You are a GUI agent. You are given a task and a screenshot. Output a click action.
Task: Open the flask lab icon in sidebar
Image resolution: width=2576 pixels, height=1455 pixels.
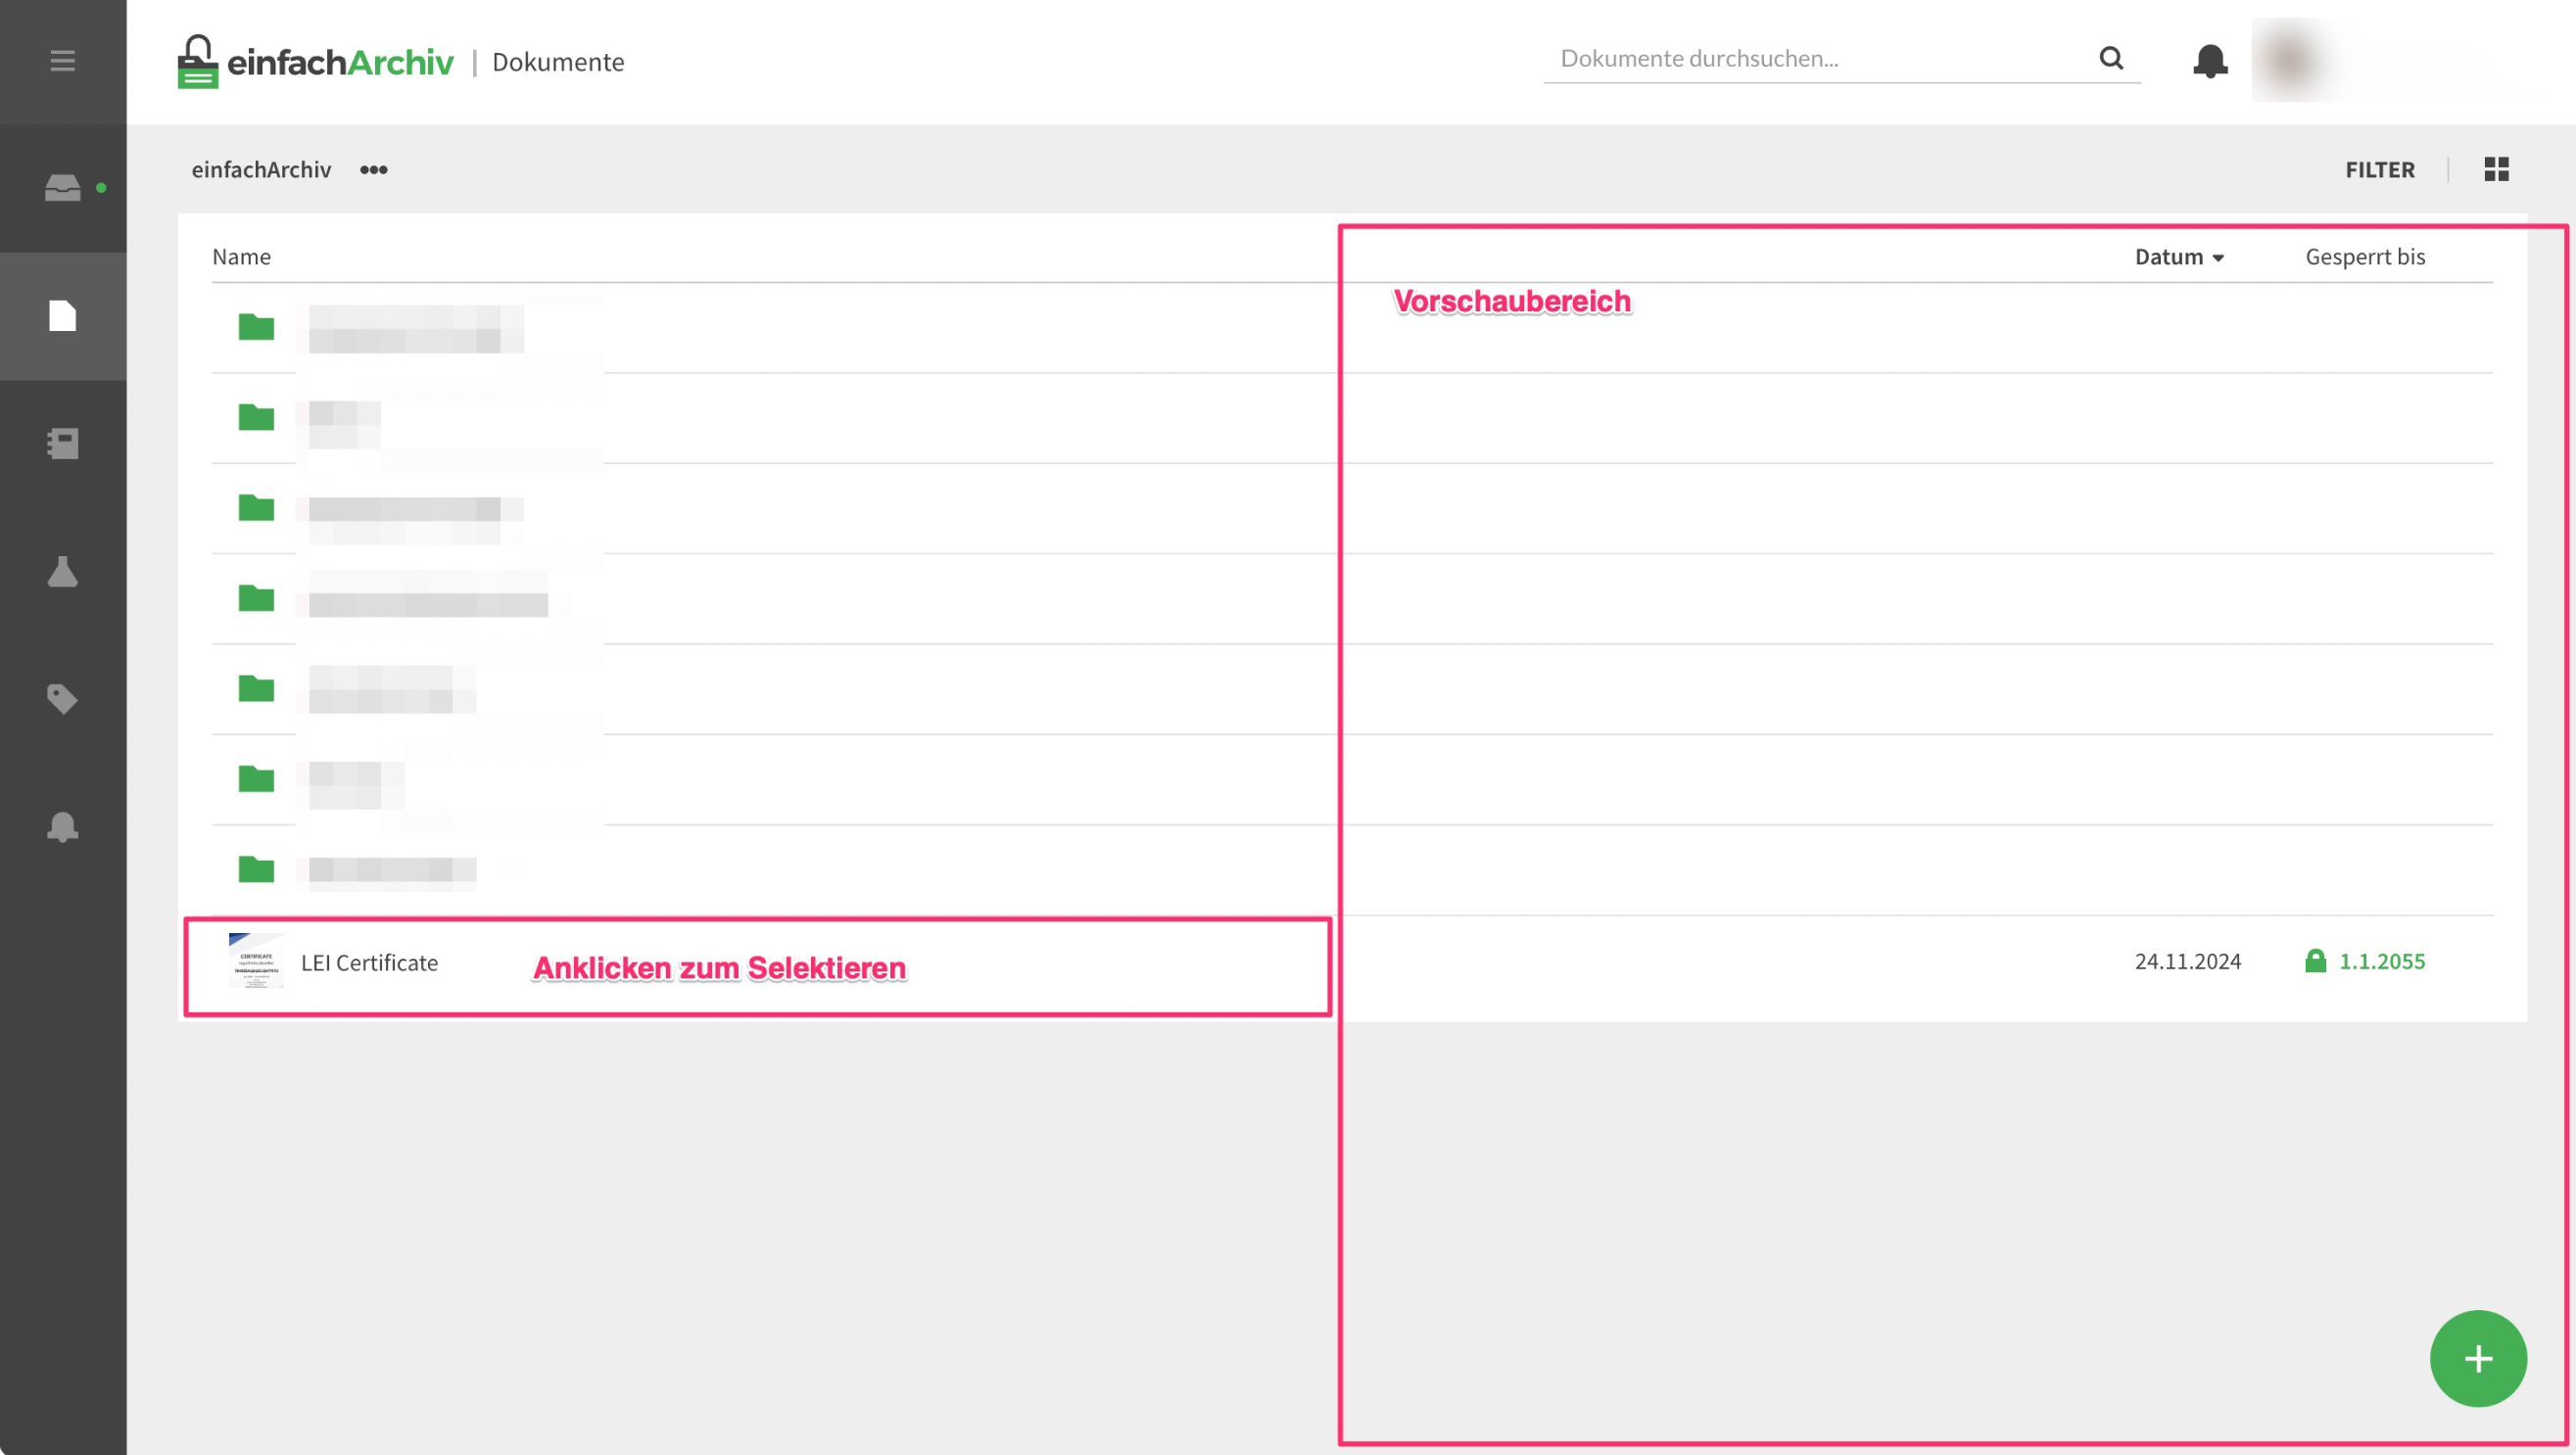point(62,571)
